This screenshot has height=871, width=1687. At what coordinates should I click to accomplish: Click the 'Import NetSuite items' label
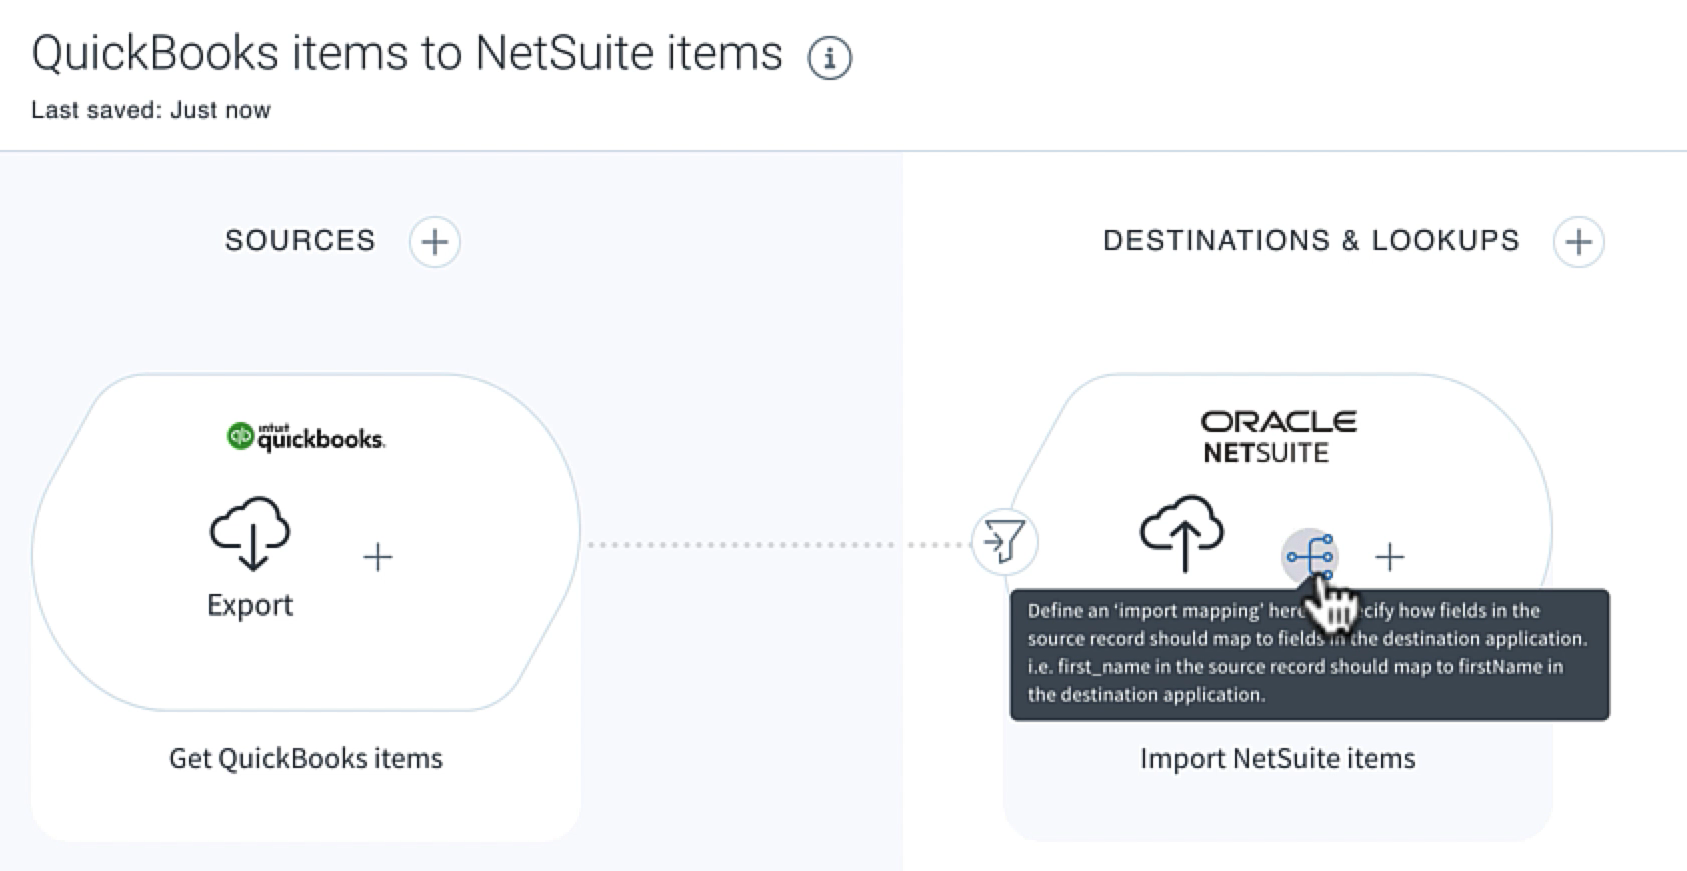[1278, 758]
